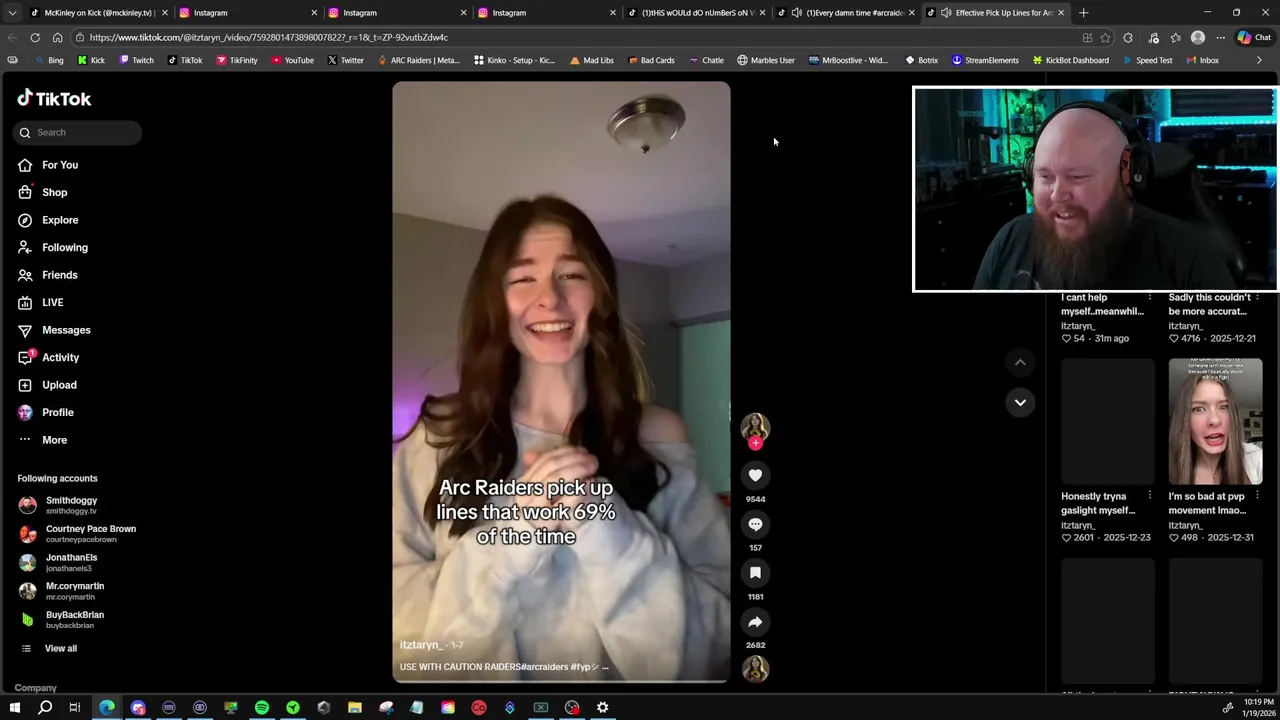
Task: Reload the page
Action: (x=35, y=37)
